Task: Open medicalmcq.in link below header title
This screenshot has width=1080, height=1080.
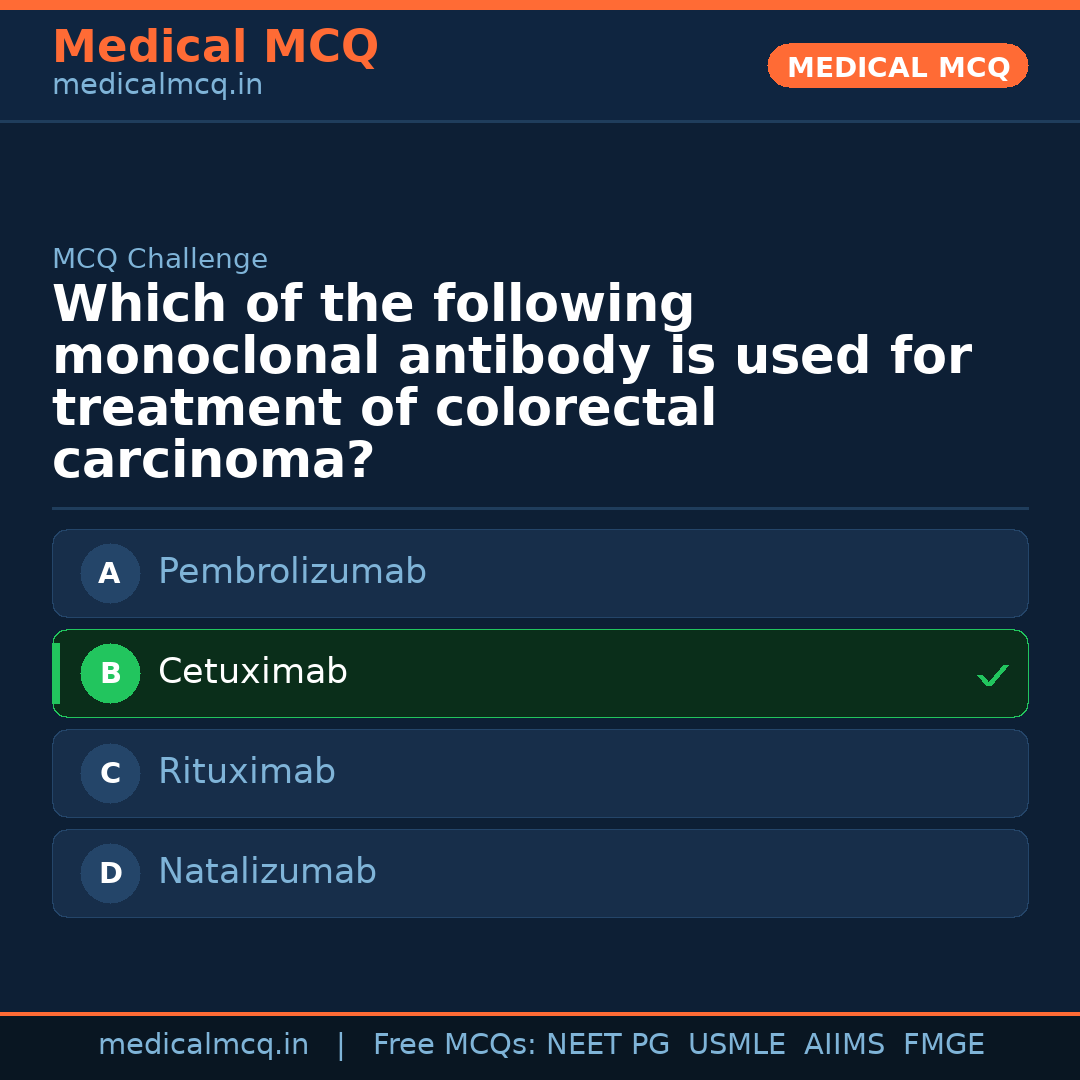Action: coord(157,86)
